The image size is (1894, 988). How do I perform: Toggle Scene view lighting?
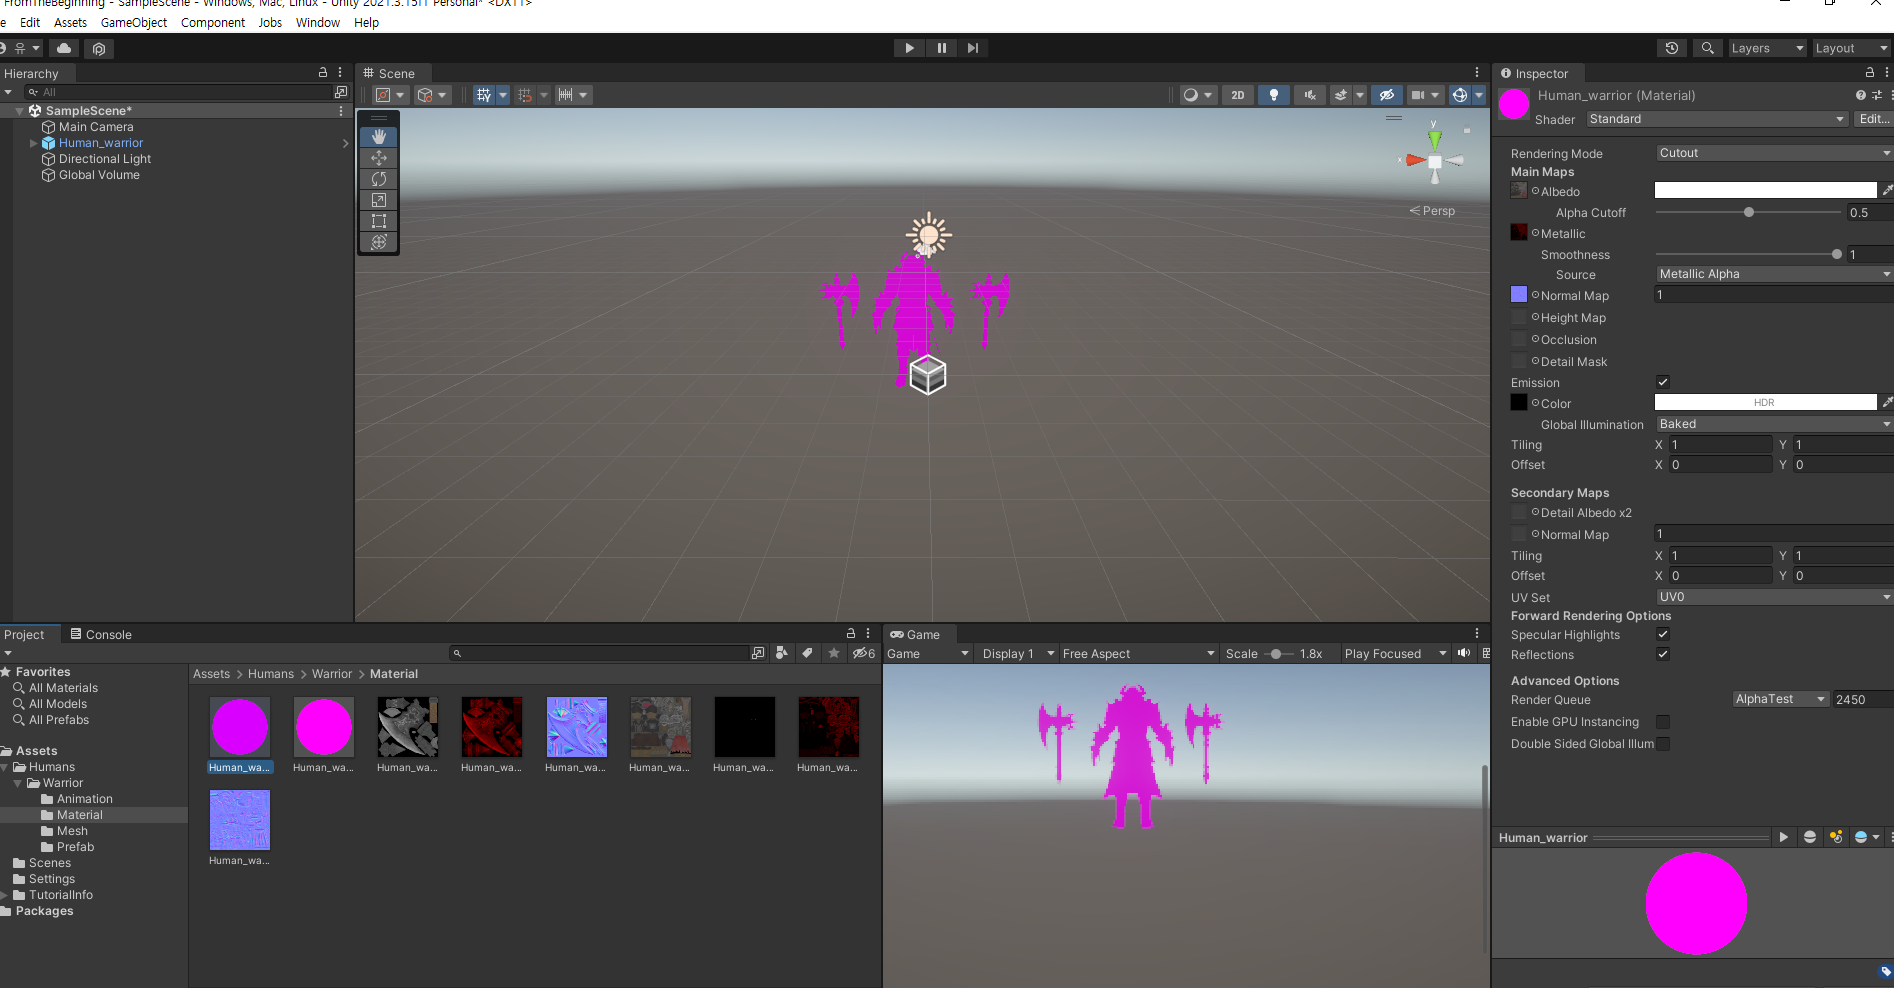click(x=1274, y=94)
